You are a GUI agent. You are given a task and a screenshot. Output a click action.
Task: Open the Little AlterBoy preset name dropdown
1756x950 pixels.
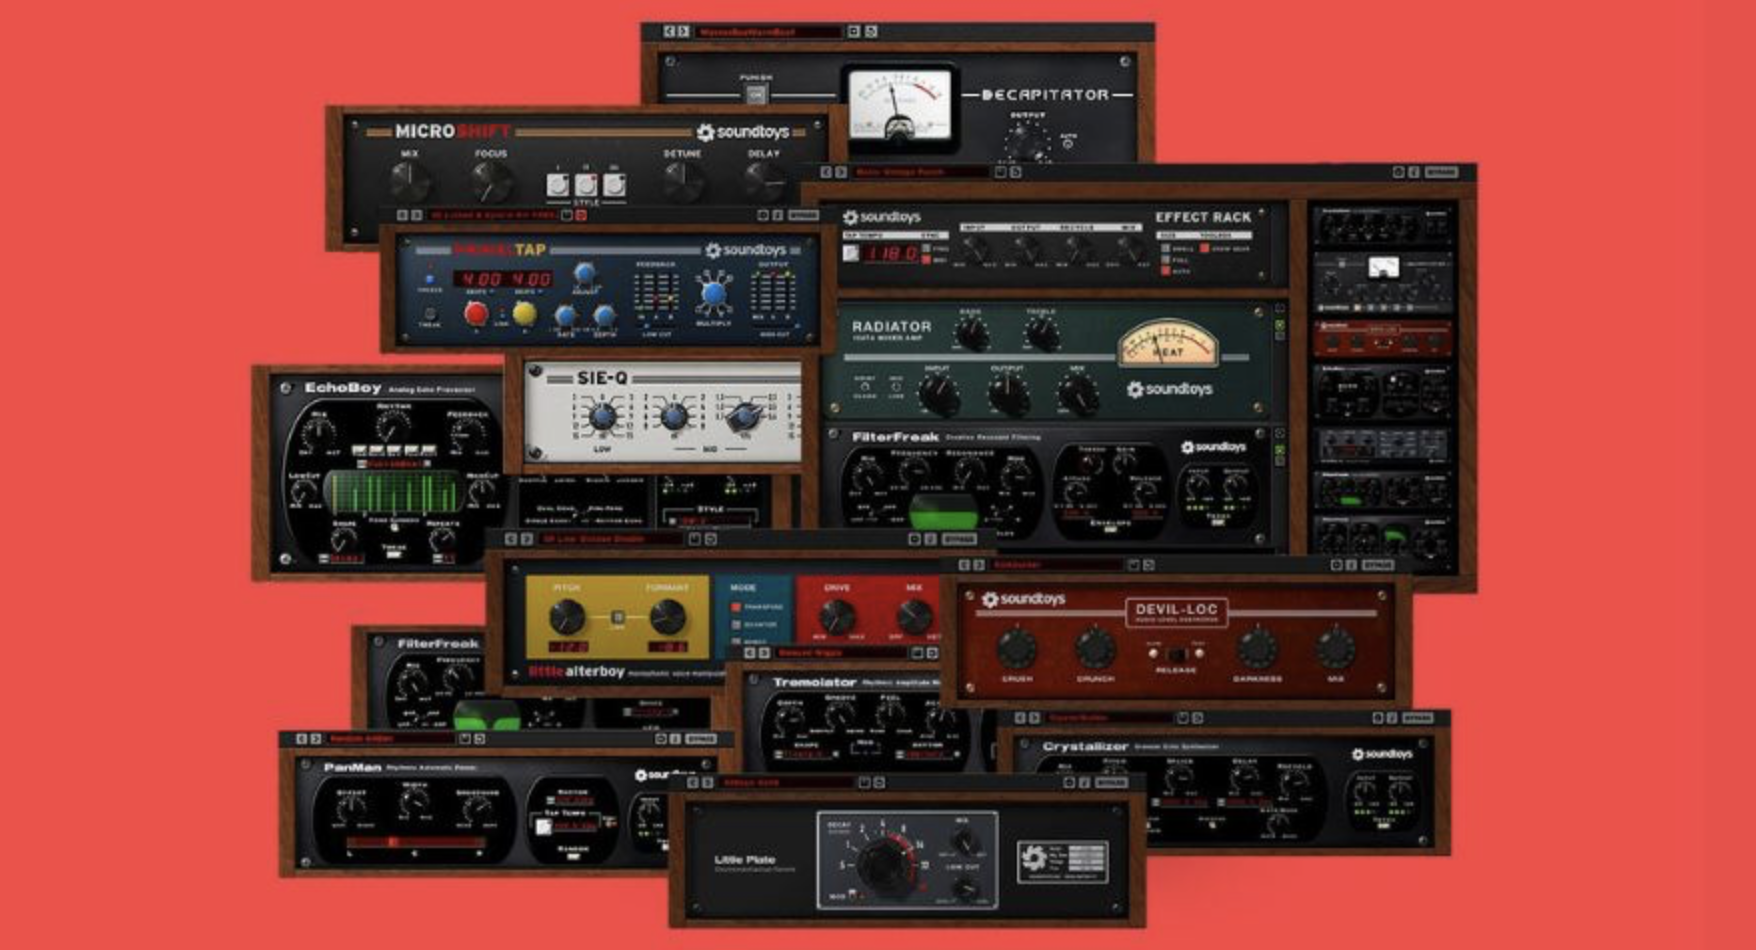coord(611,539)
